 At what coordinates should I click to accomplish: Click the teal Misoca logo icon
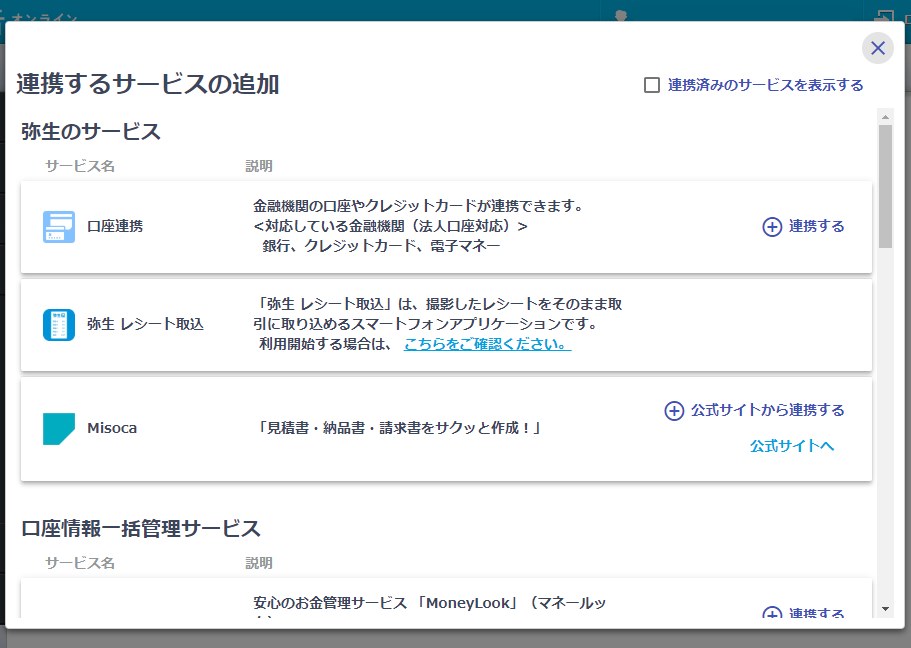pyautogui.click(x=59, y=428)
